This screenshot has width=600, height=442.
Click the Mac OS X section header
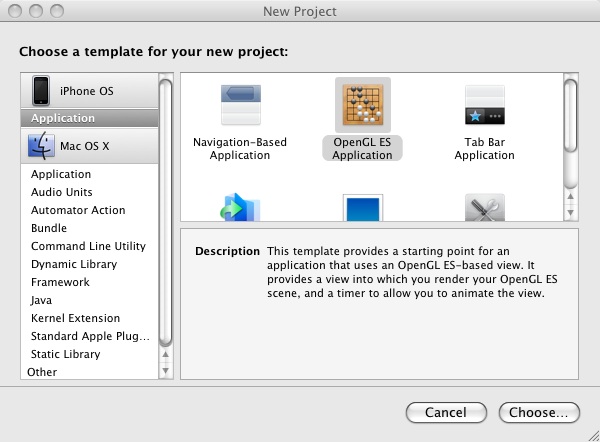click(90, 146)
